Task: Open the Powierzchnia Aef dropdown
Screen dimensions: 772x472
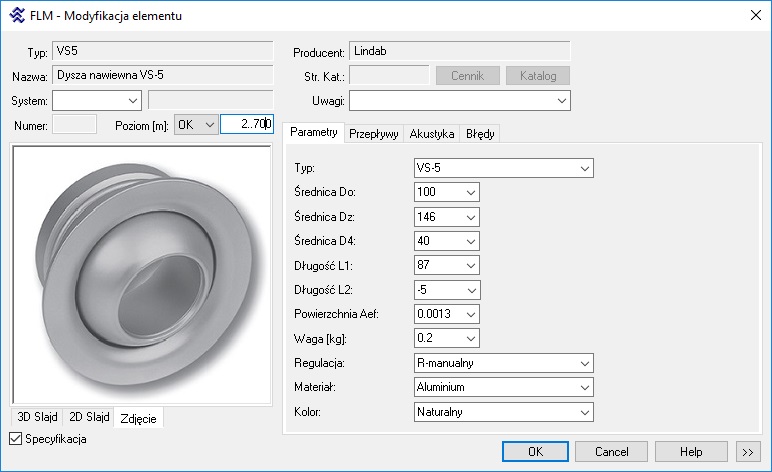Action: [447, 314]
